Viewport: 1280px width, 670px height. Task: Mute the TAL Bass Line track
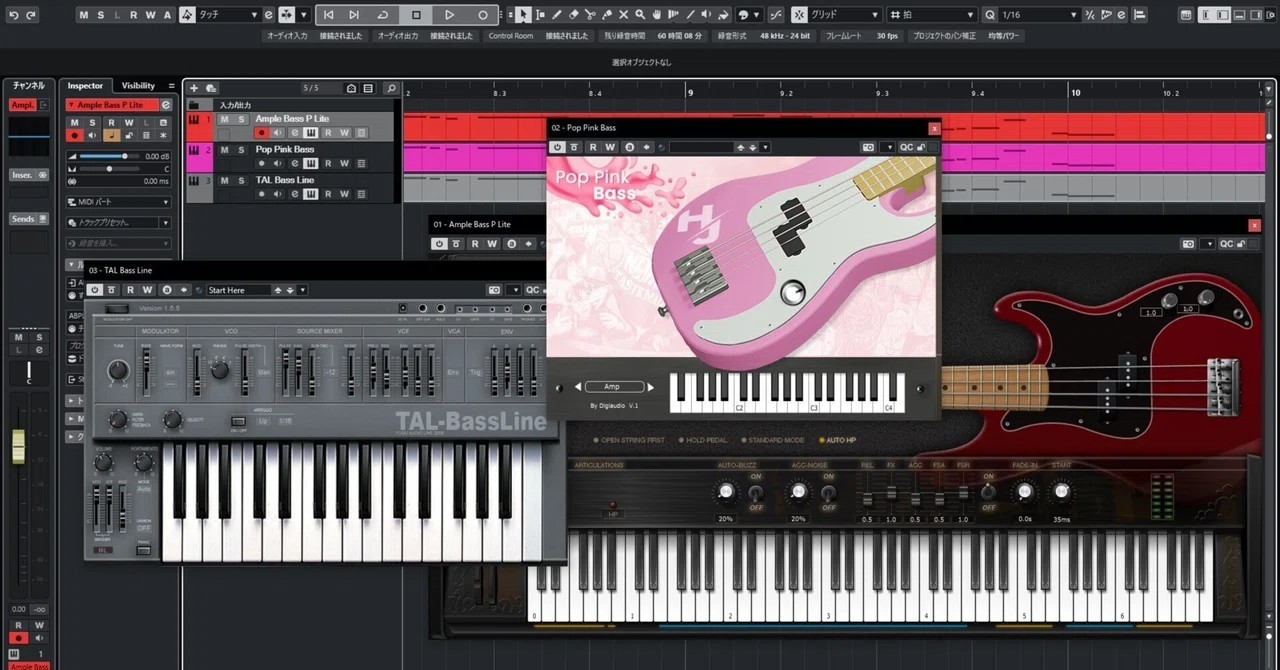pos(224,180)
